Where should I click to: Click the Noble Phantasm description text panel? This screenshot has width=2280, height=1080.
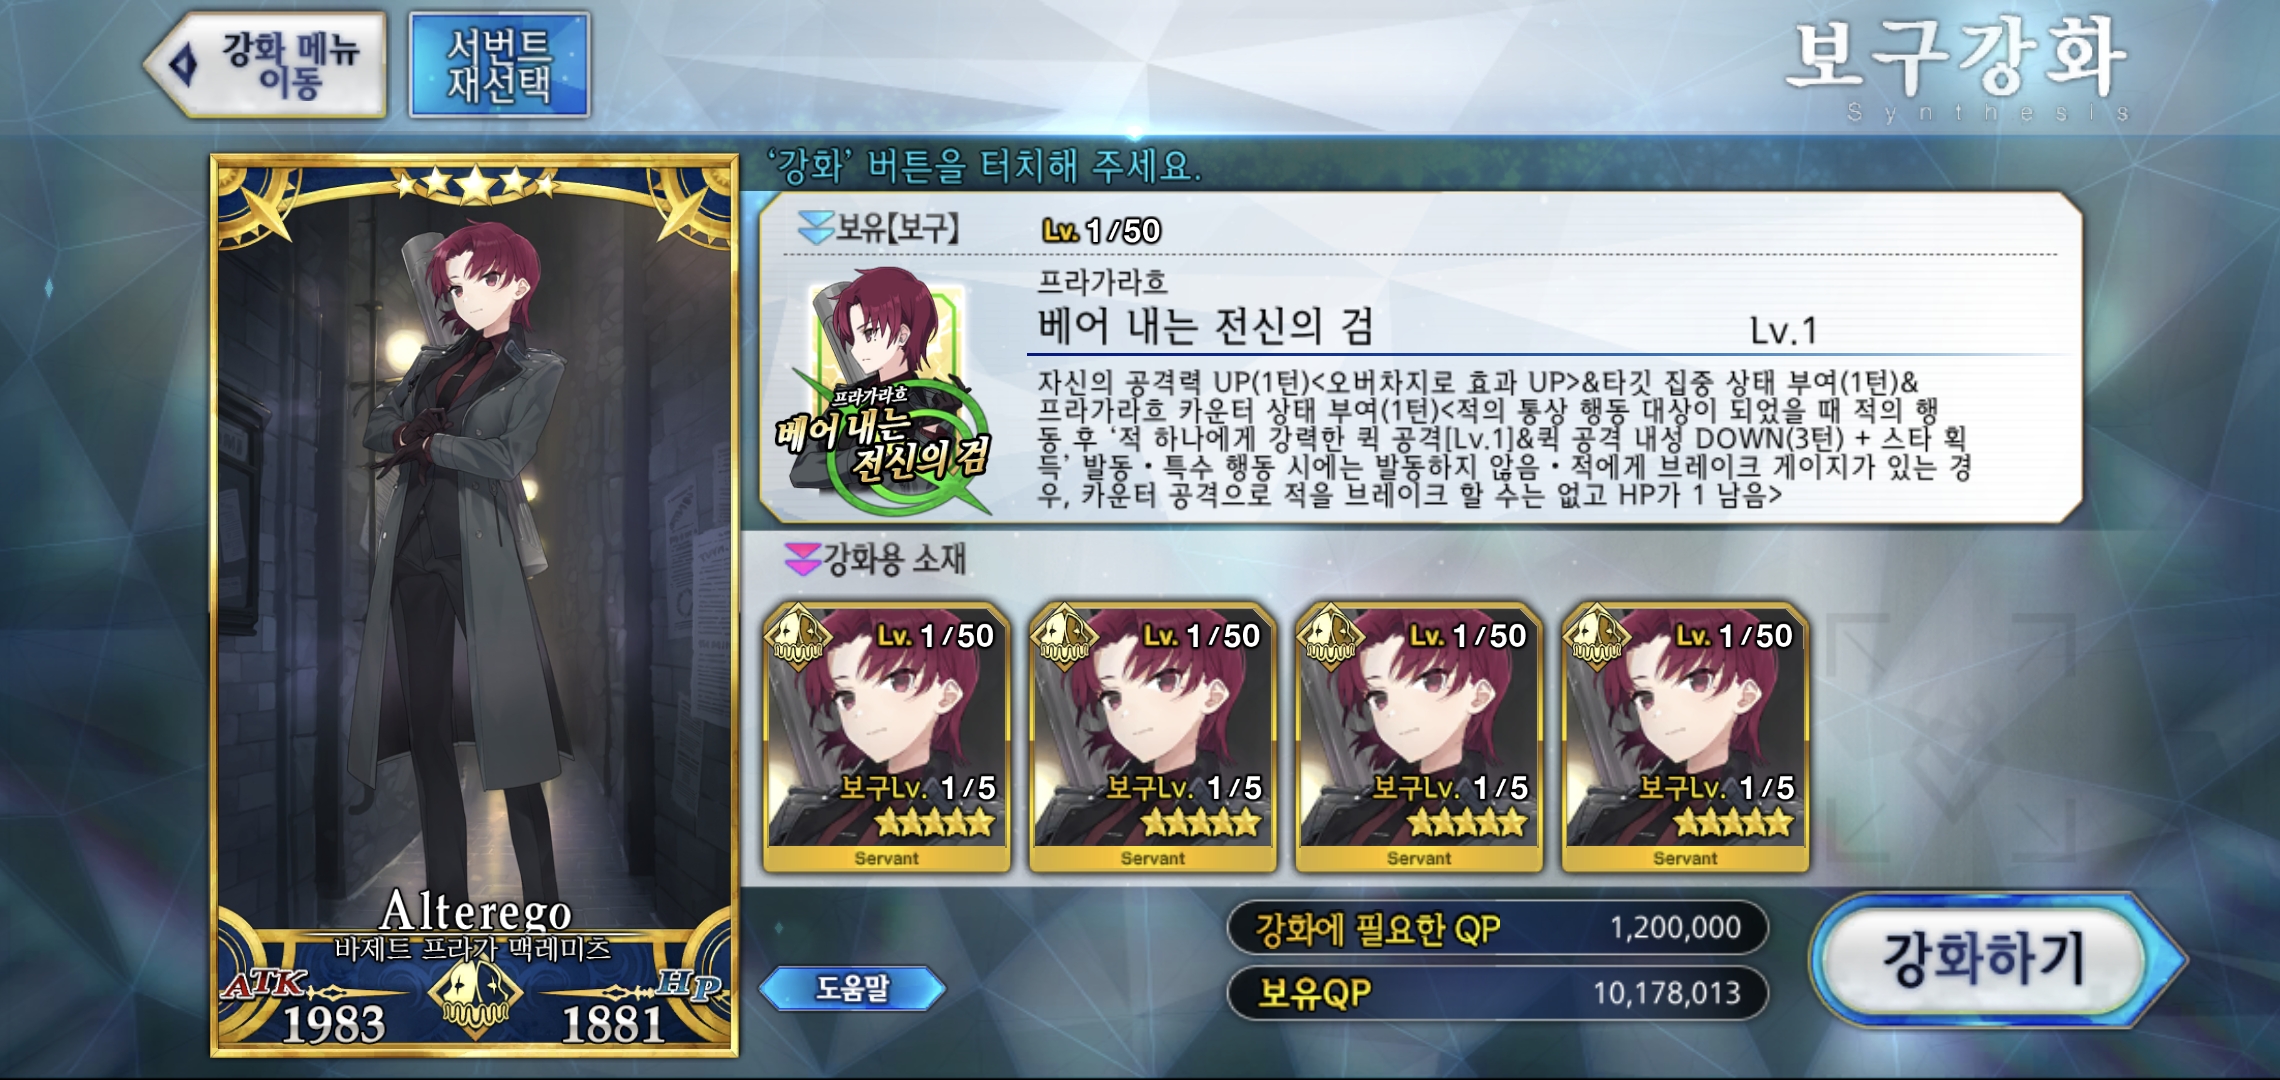click(x=1505, y=438)
